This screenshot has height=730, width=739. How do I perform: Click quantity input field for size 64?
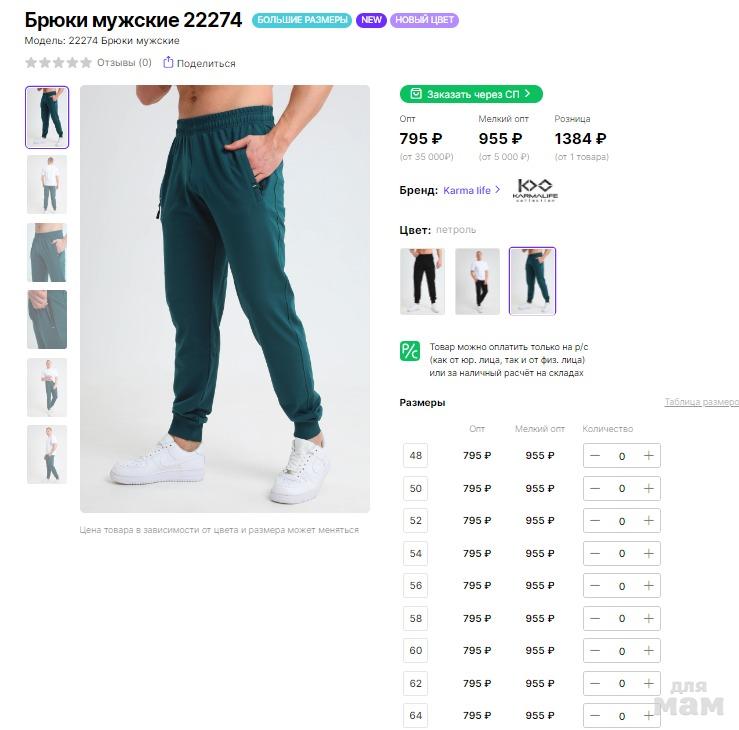[x=622, y=716]
